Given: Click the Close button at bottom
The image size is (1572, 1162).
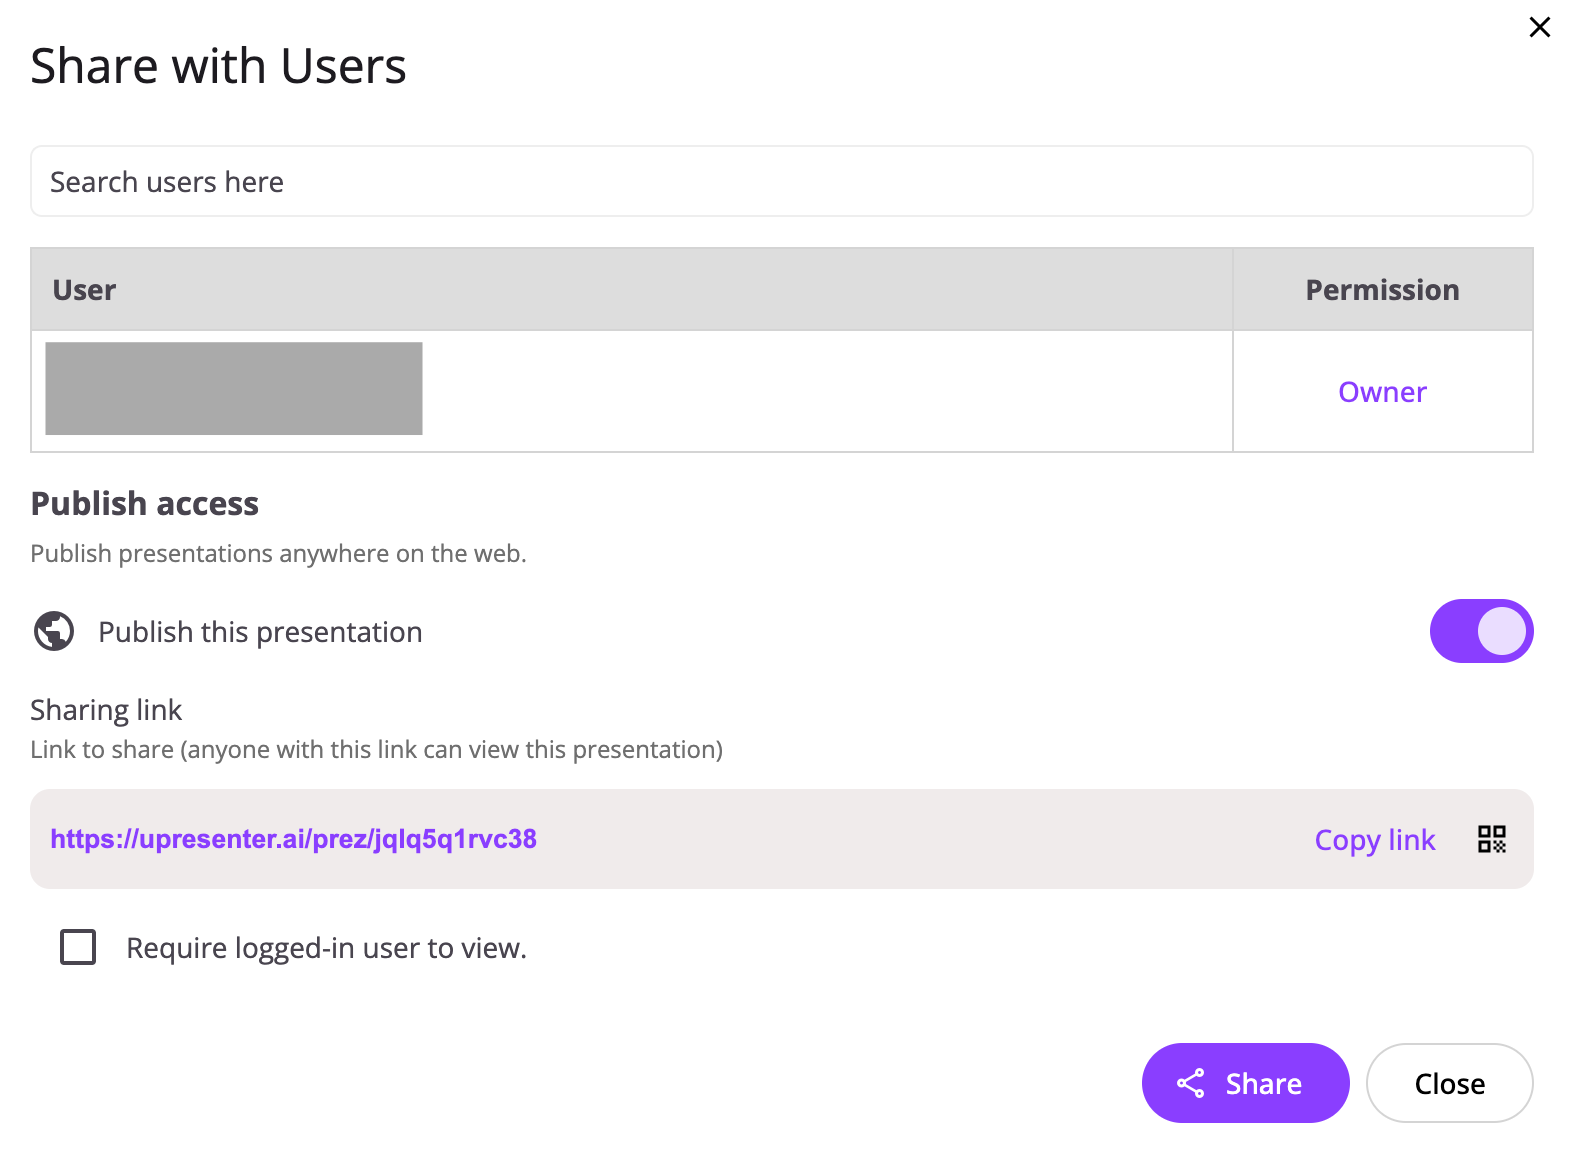Looking at the screenshot, I should 1449,1083.
